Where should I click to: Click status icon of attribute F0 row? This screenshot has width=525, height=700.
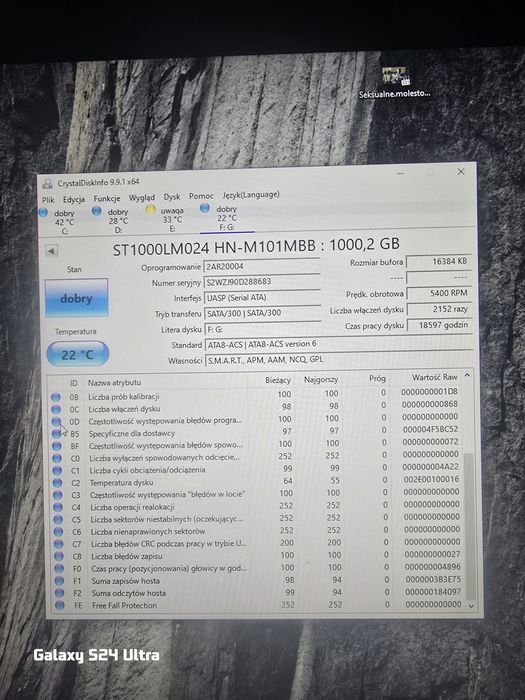pyautogui.click(x=59, y=569)
